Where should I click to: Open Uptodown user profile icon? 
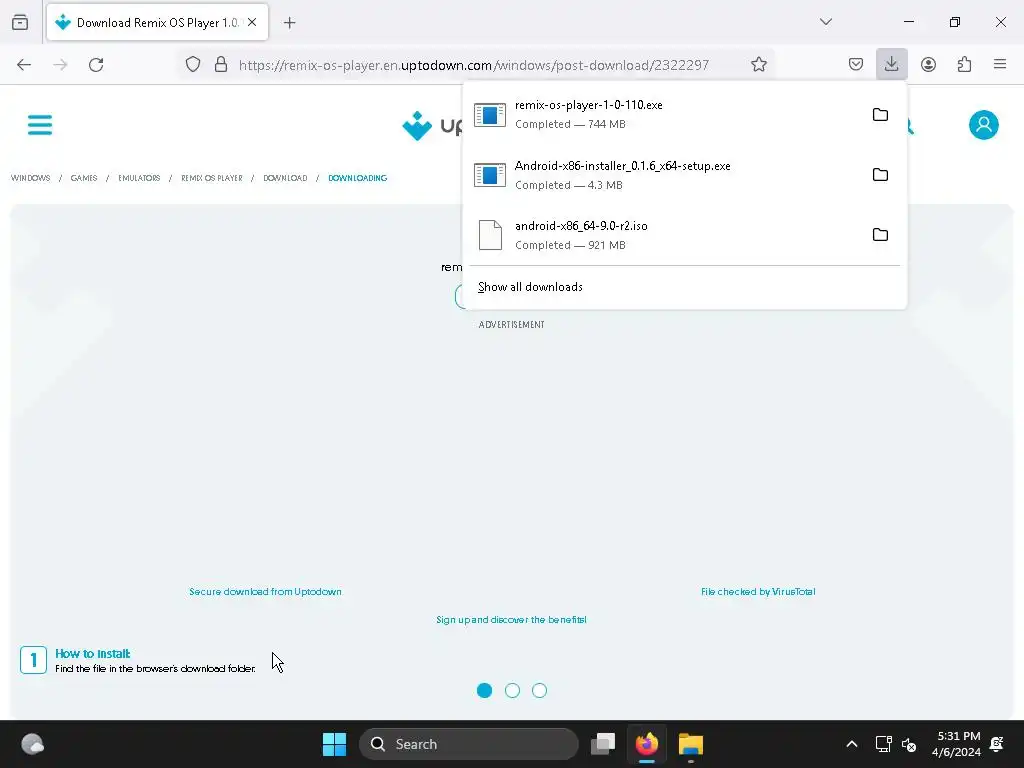point(984,125)
